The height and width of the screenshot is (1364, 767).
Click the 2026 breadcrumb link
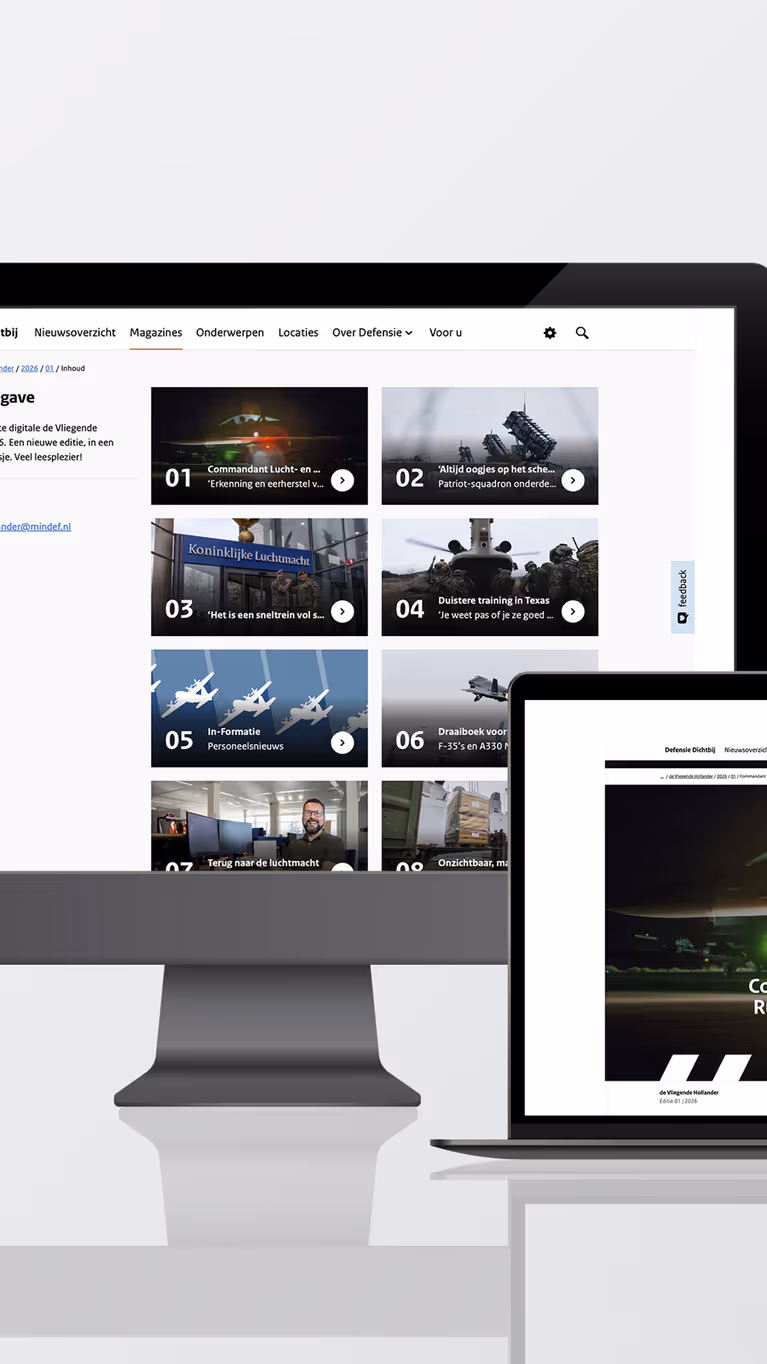29,369
